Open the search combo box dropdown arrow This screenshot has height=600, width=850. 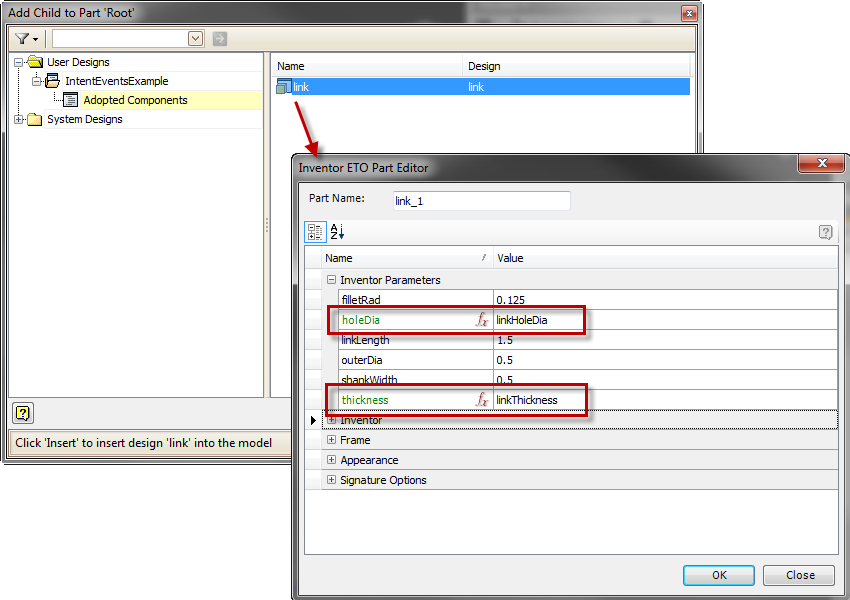(195, 38)
